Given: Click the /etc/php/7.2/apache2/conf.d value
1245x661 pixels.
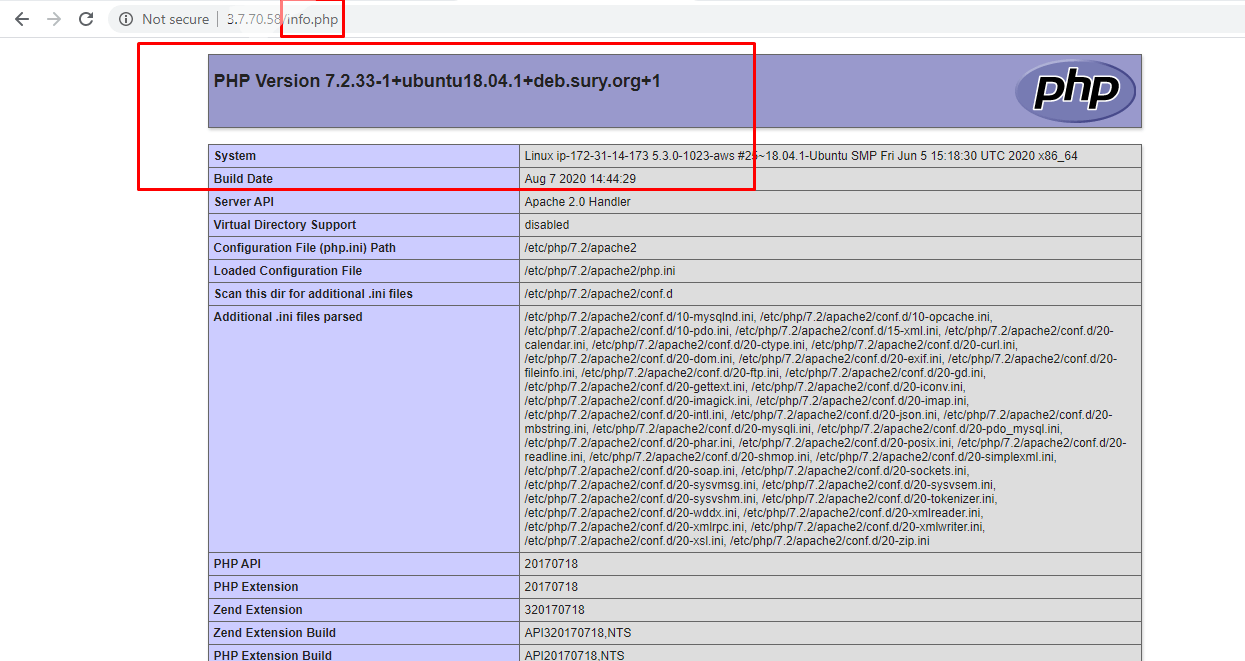Looking at the screenshot, I should click(599, 294).
